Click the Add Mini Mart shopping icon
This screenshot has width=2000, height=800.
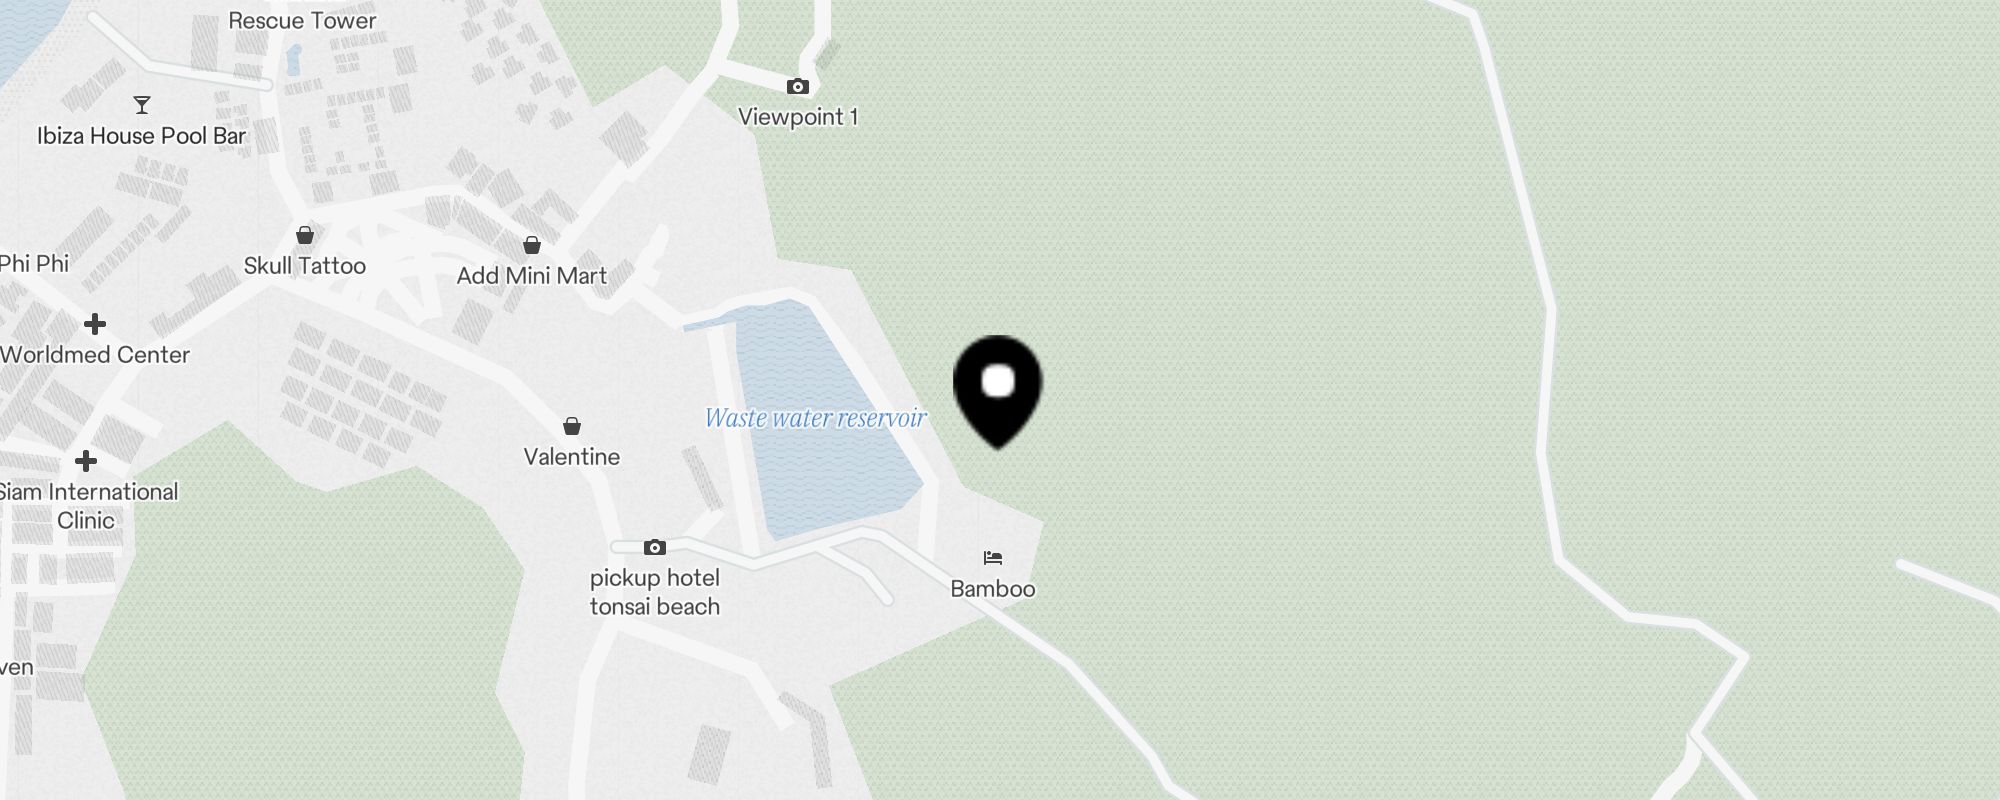pyautogui.click(x=532, y=245)
